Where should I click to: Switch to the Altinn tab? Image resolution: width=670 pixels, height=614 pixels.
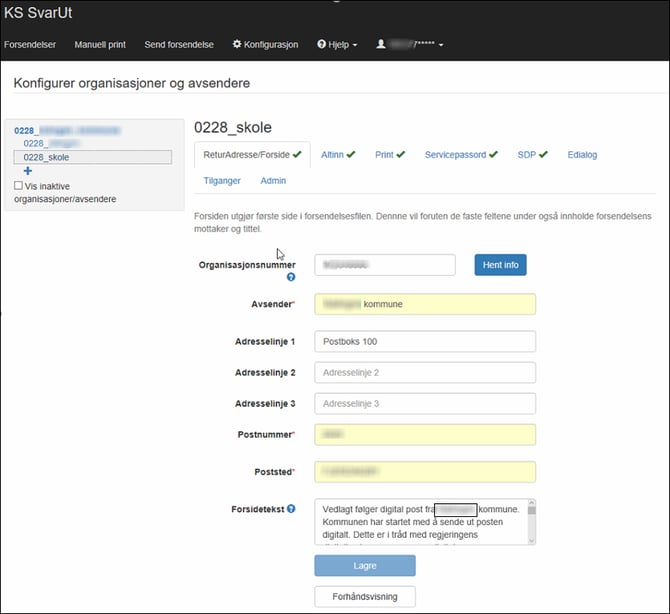pos(337,155)
